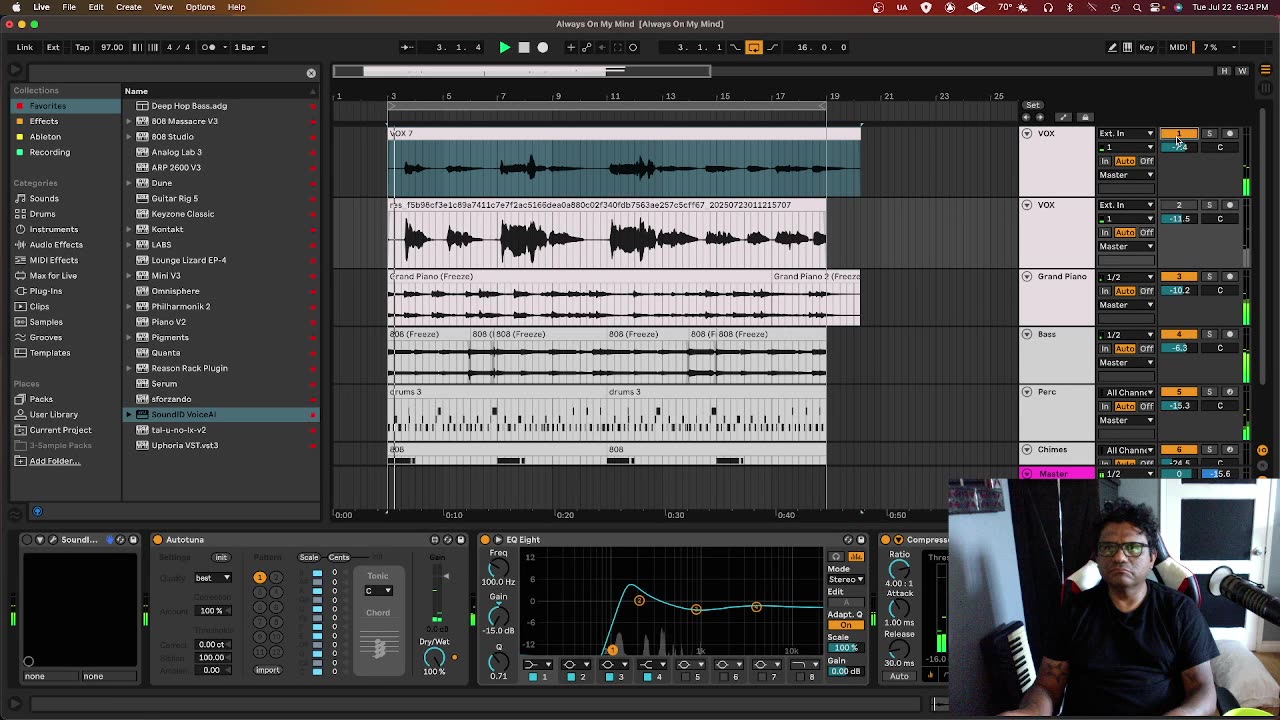
Task: Open Grand Piano Master output dropdown
Action: 1126,305
